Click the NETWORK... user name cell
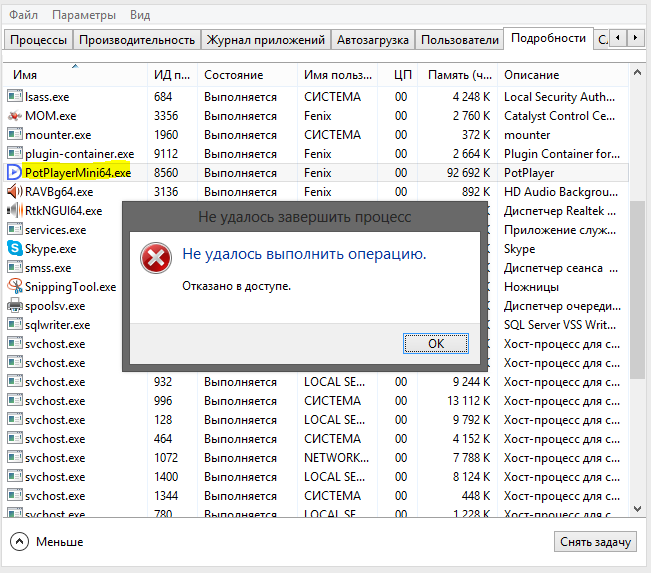This screenshot has height=573, width=651. 336,458
